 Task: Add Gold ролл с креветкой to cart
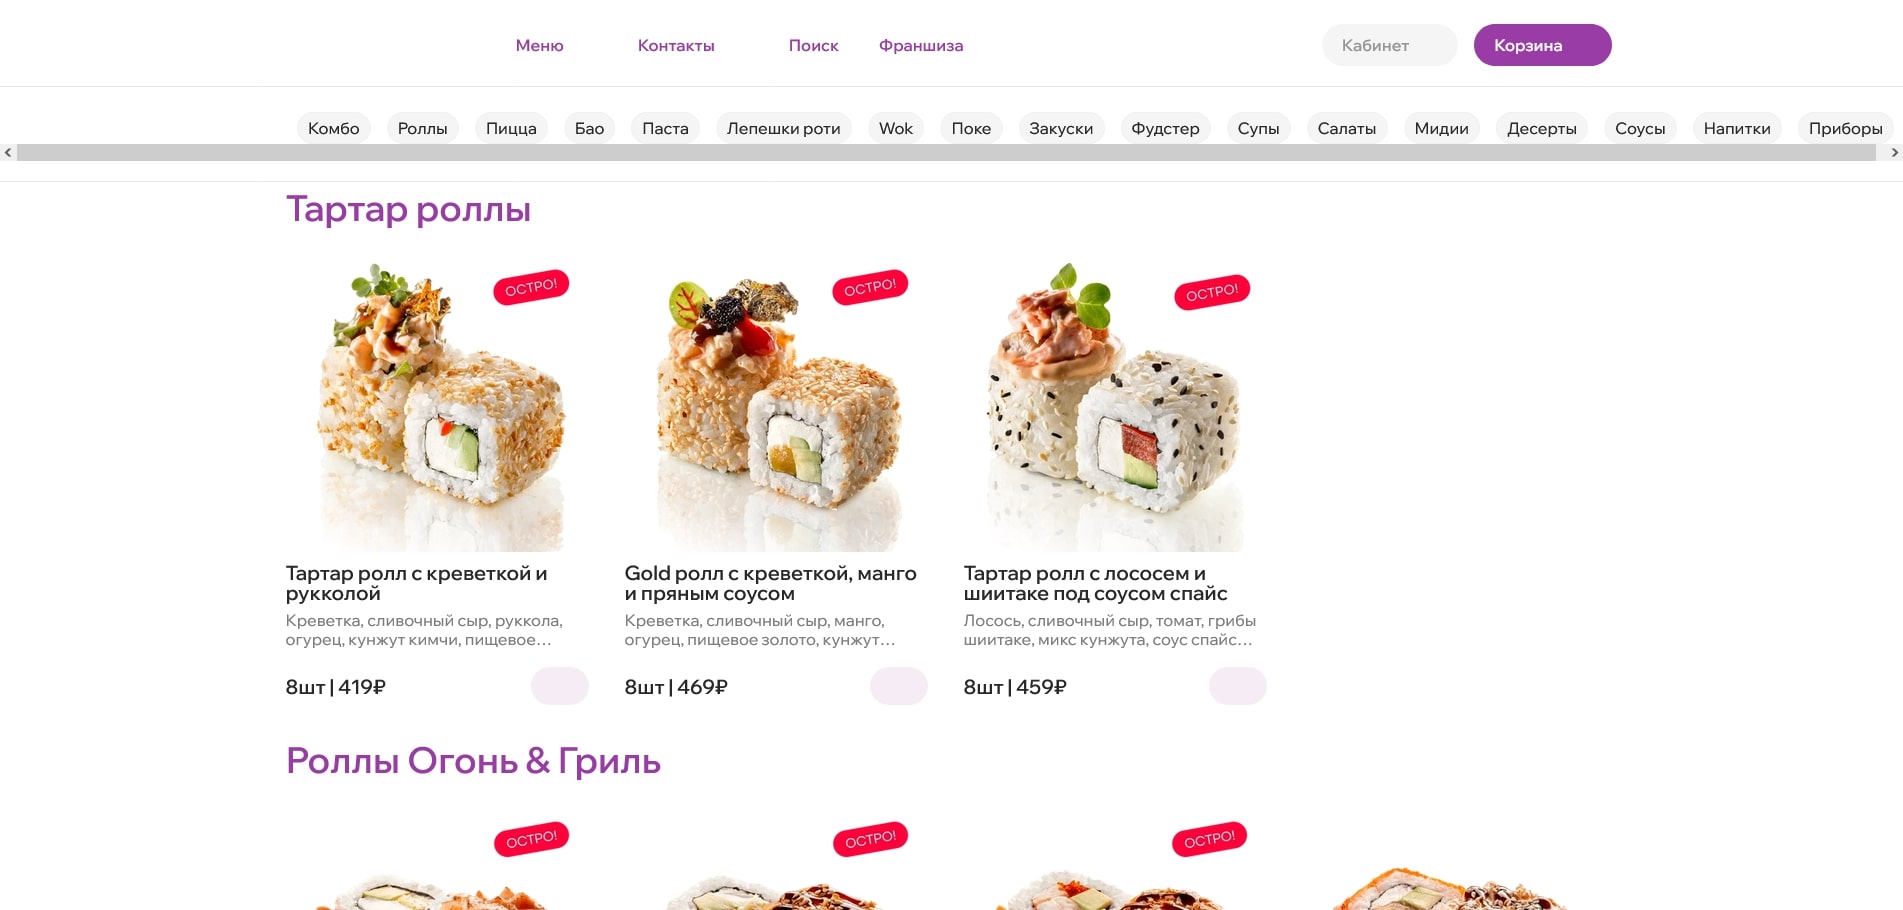(x=898, y=686)
